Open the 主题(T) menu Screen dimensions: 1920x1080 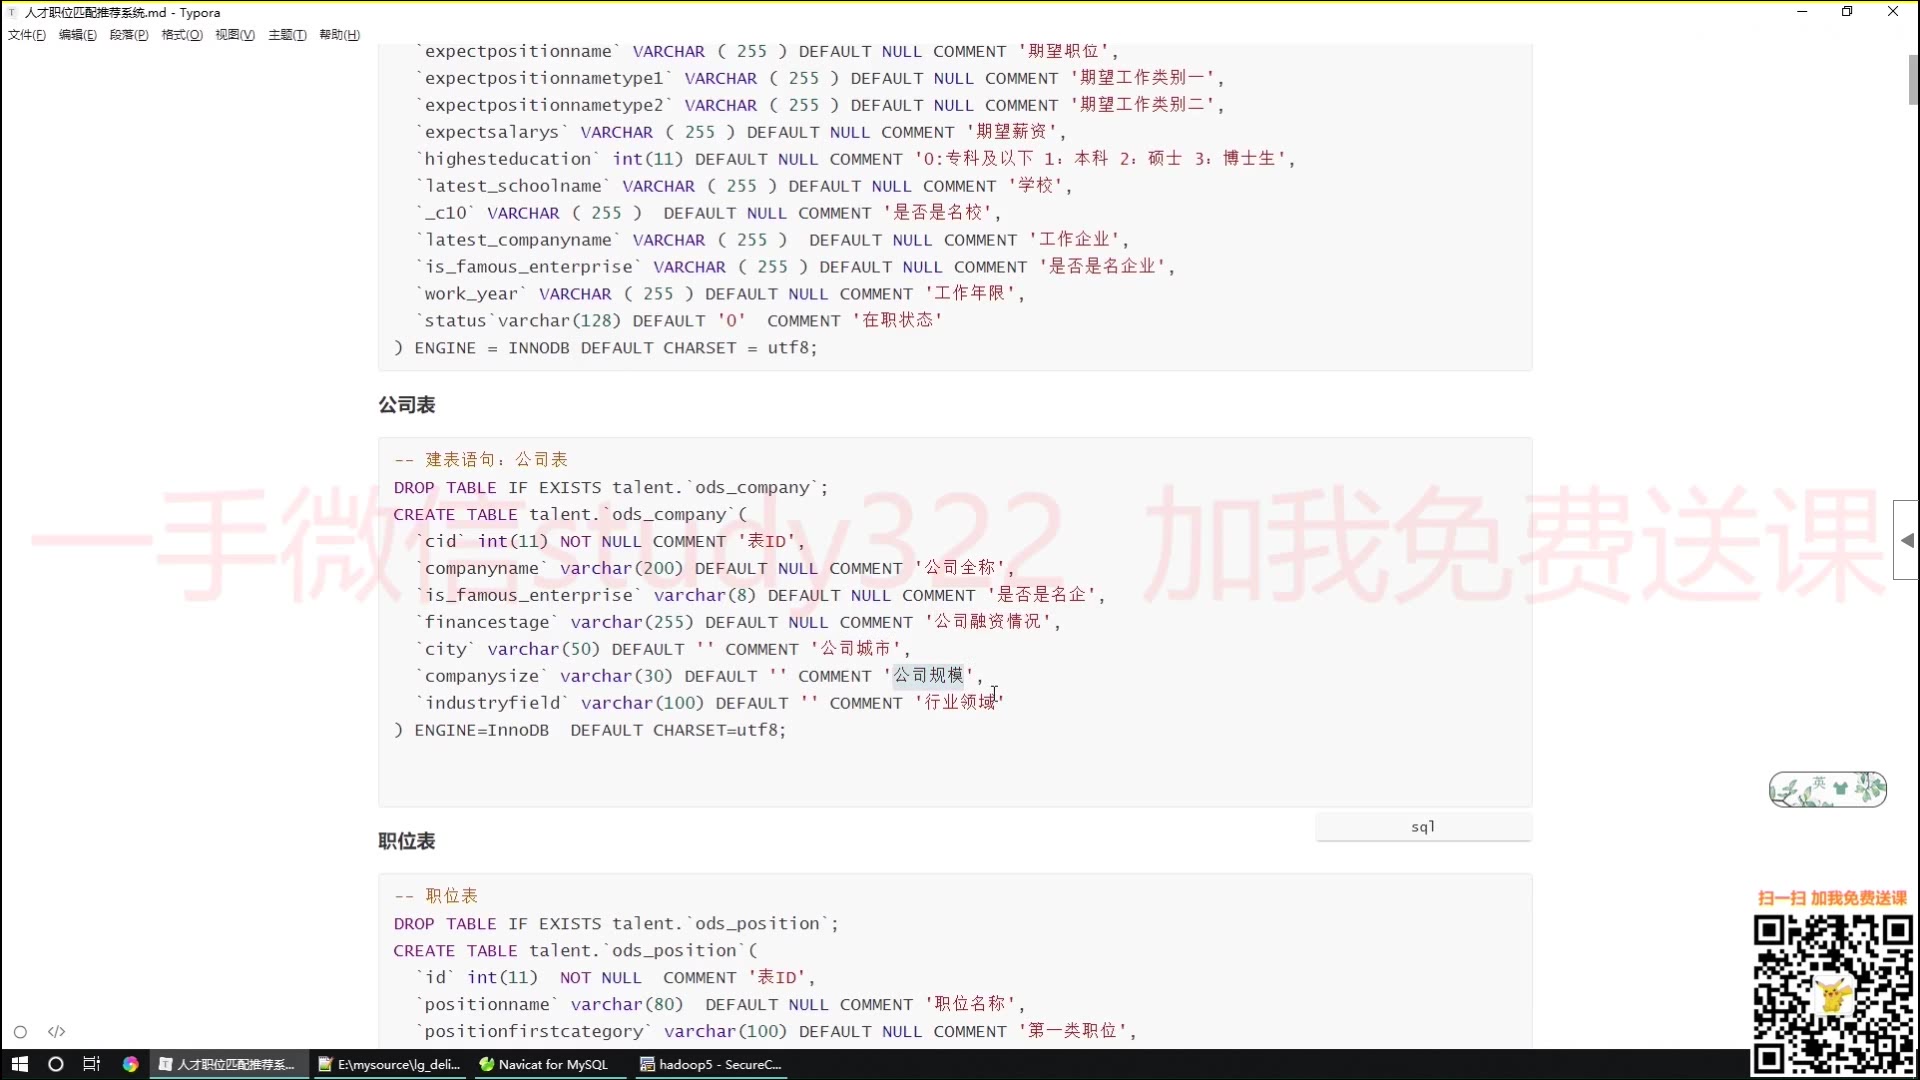[x=288, y=35]
